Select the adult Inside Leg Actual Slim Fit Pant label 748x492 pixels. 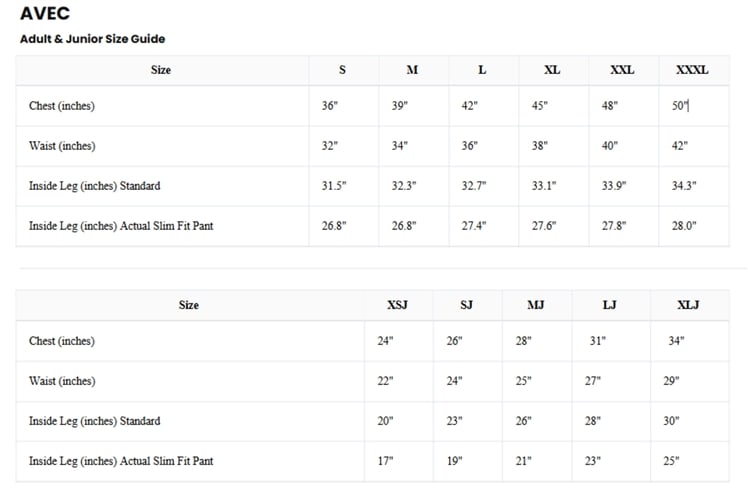(121, 226)
